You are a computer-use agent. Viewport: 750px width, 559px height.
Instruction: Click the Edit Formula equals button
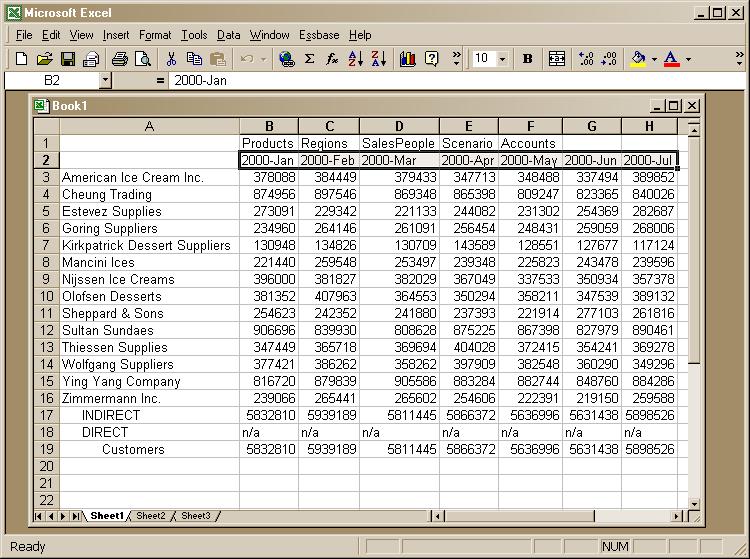160,81
